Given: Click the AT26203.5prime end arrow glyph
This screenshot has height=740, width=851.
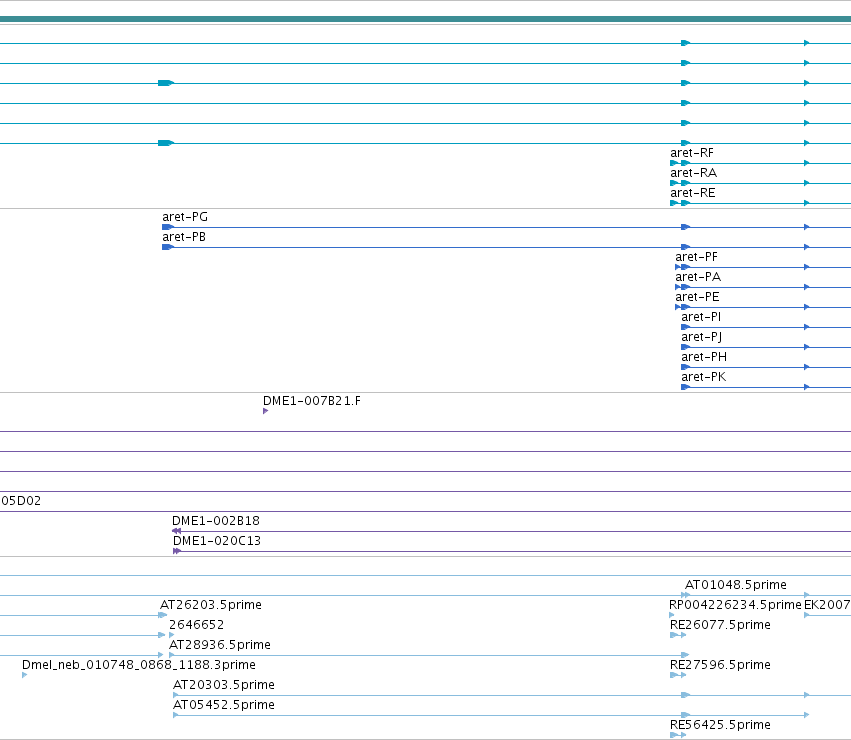Looking at the screenshot, I should (x=163, y=615).
